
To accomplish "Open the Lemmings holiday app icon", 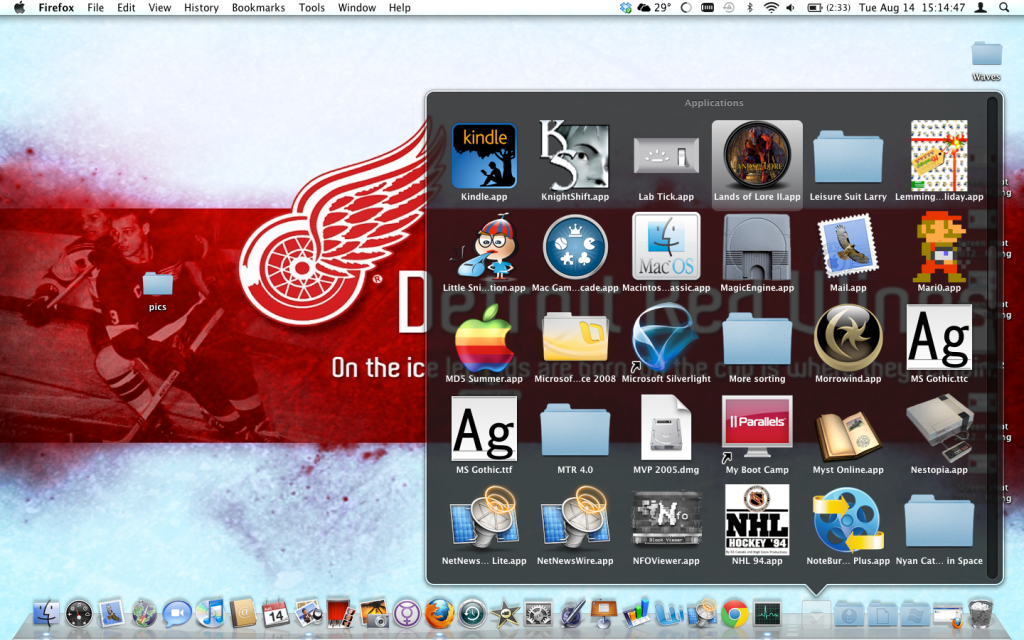I will click(x=939, y=155).
